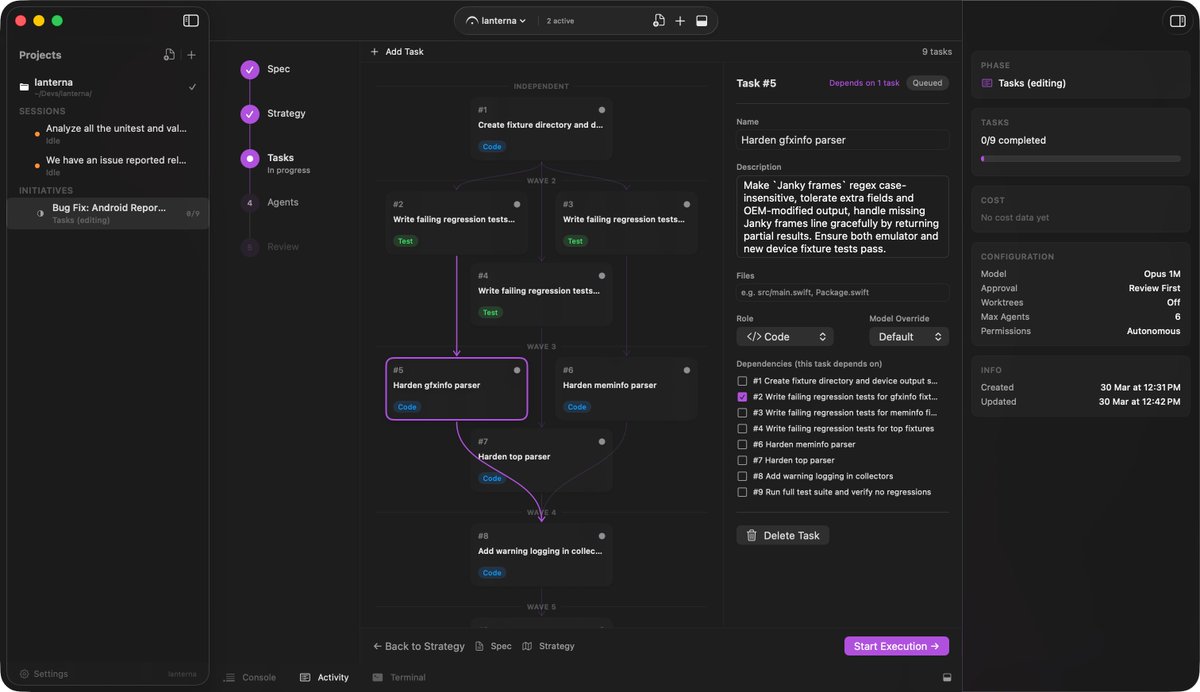Click the new document icon in top toolbar
This screenshot has width=1200, height=692.
tap(658, 20)
